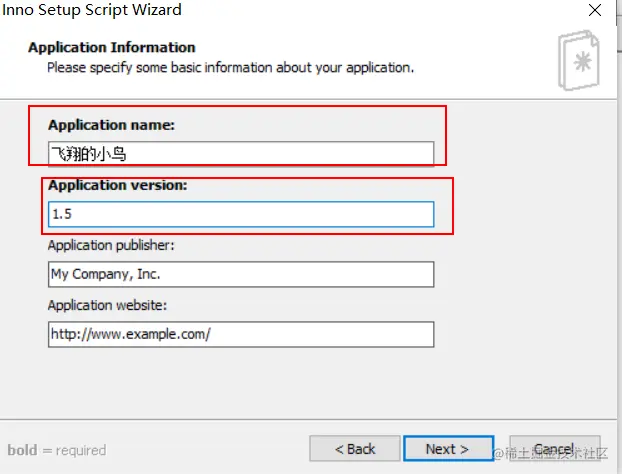The image size is (622, 474).
Task: Select the Application publisher text box
Action: (241, 274)
